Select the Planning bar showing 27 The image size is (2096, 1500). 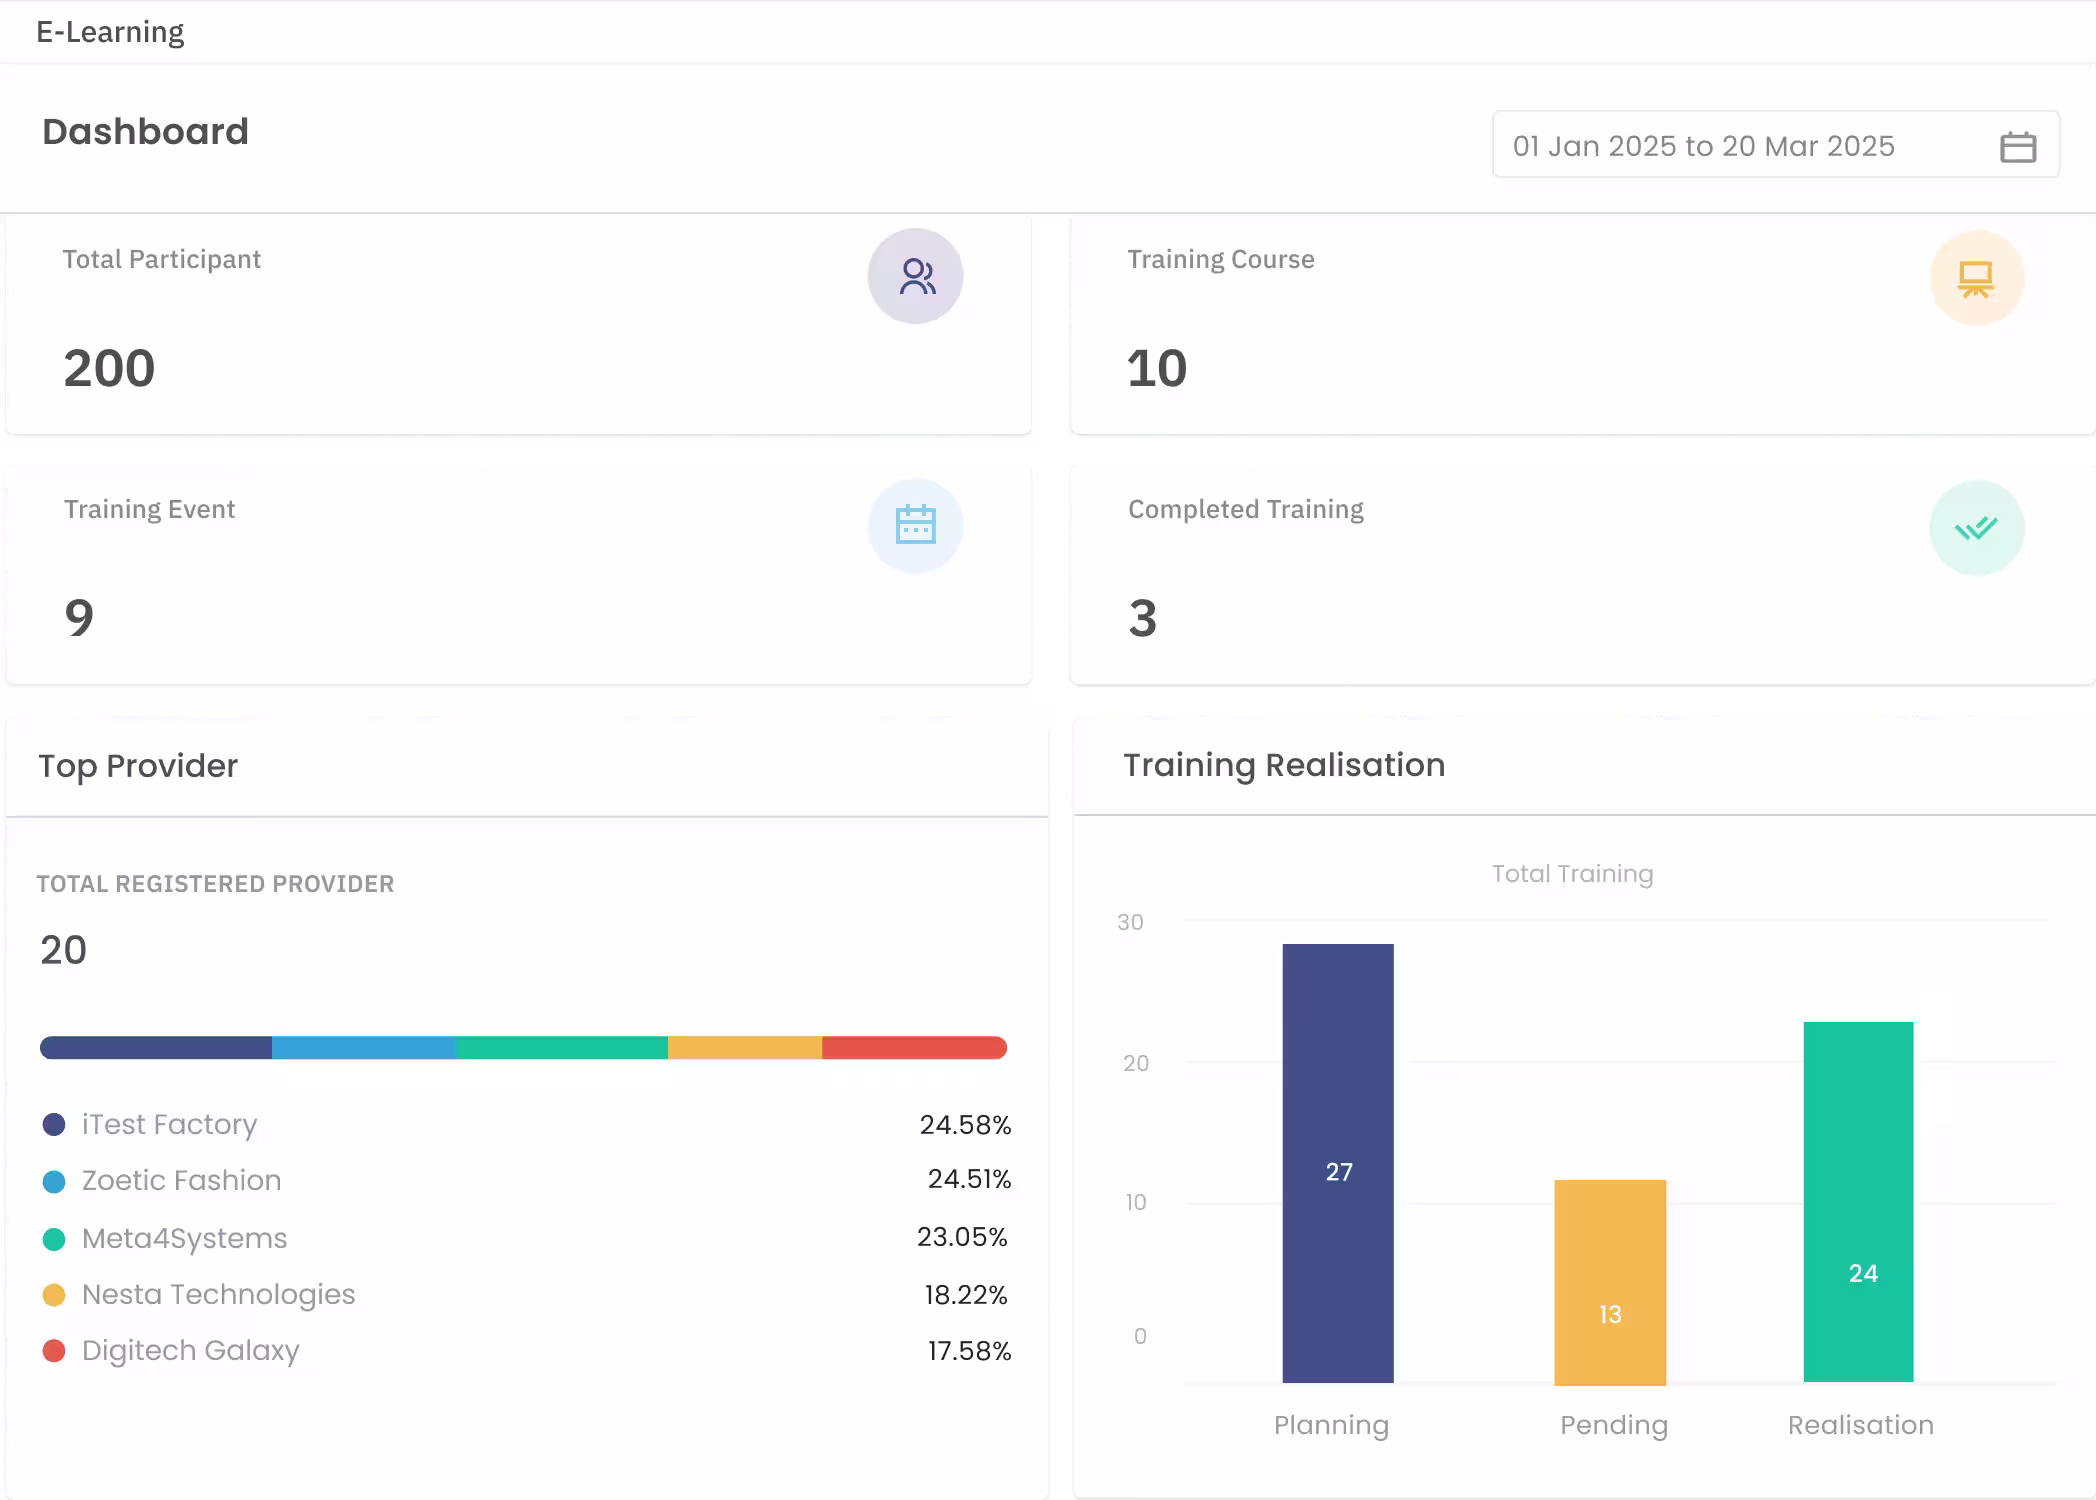tap(1338, 1163)
